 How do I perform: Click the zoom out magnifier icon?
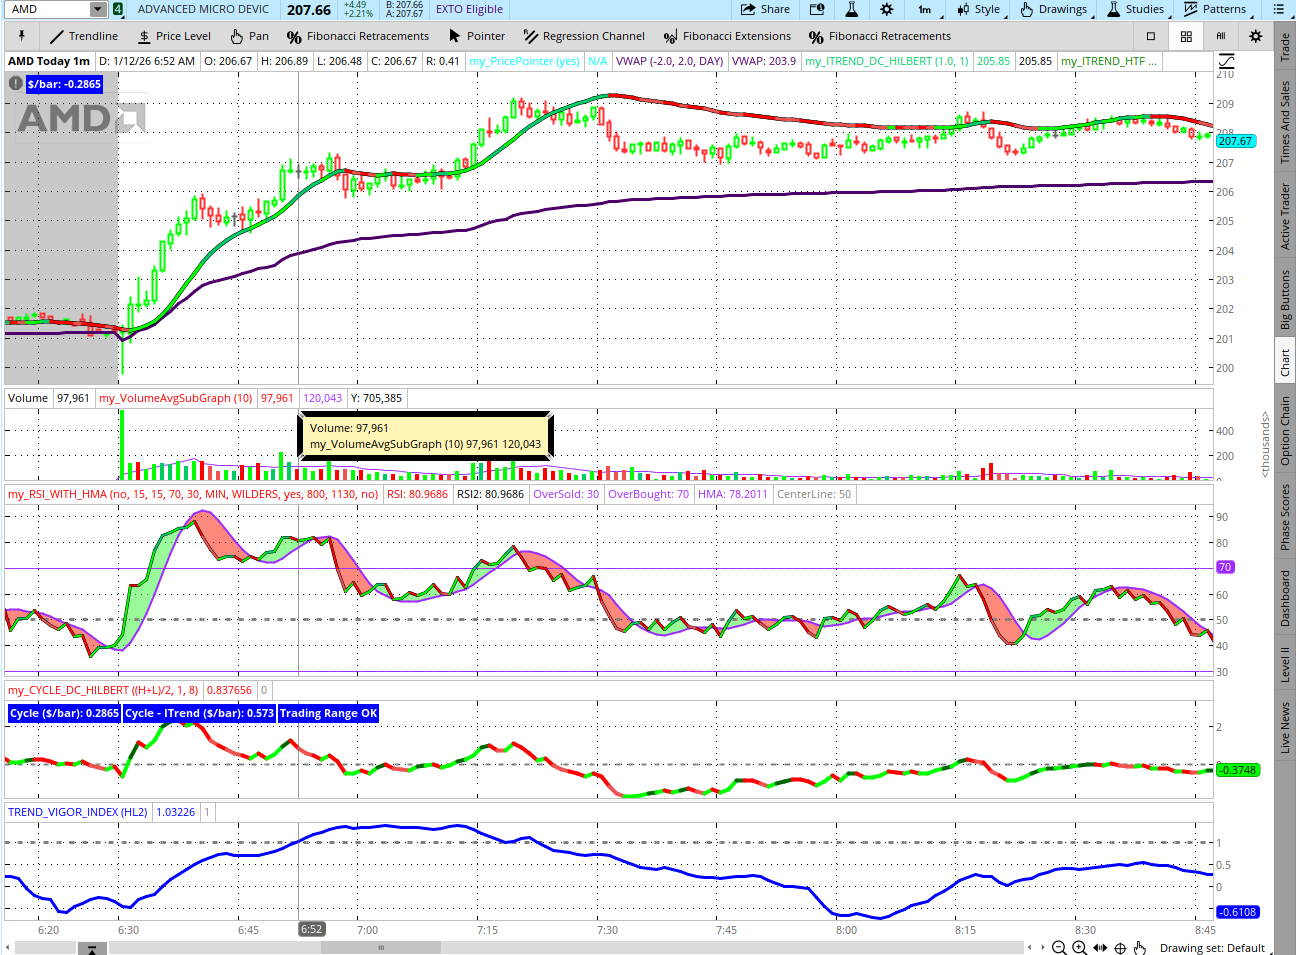coord(1059,948)
